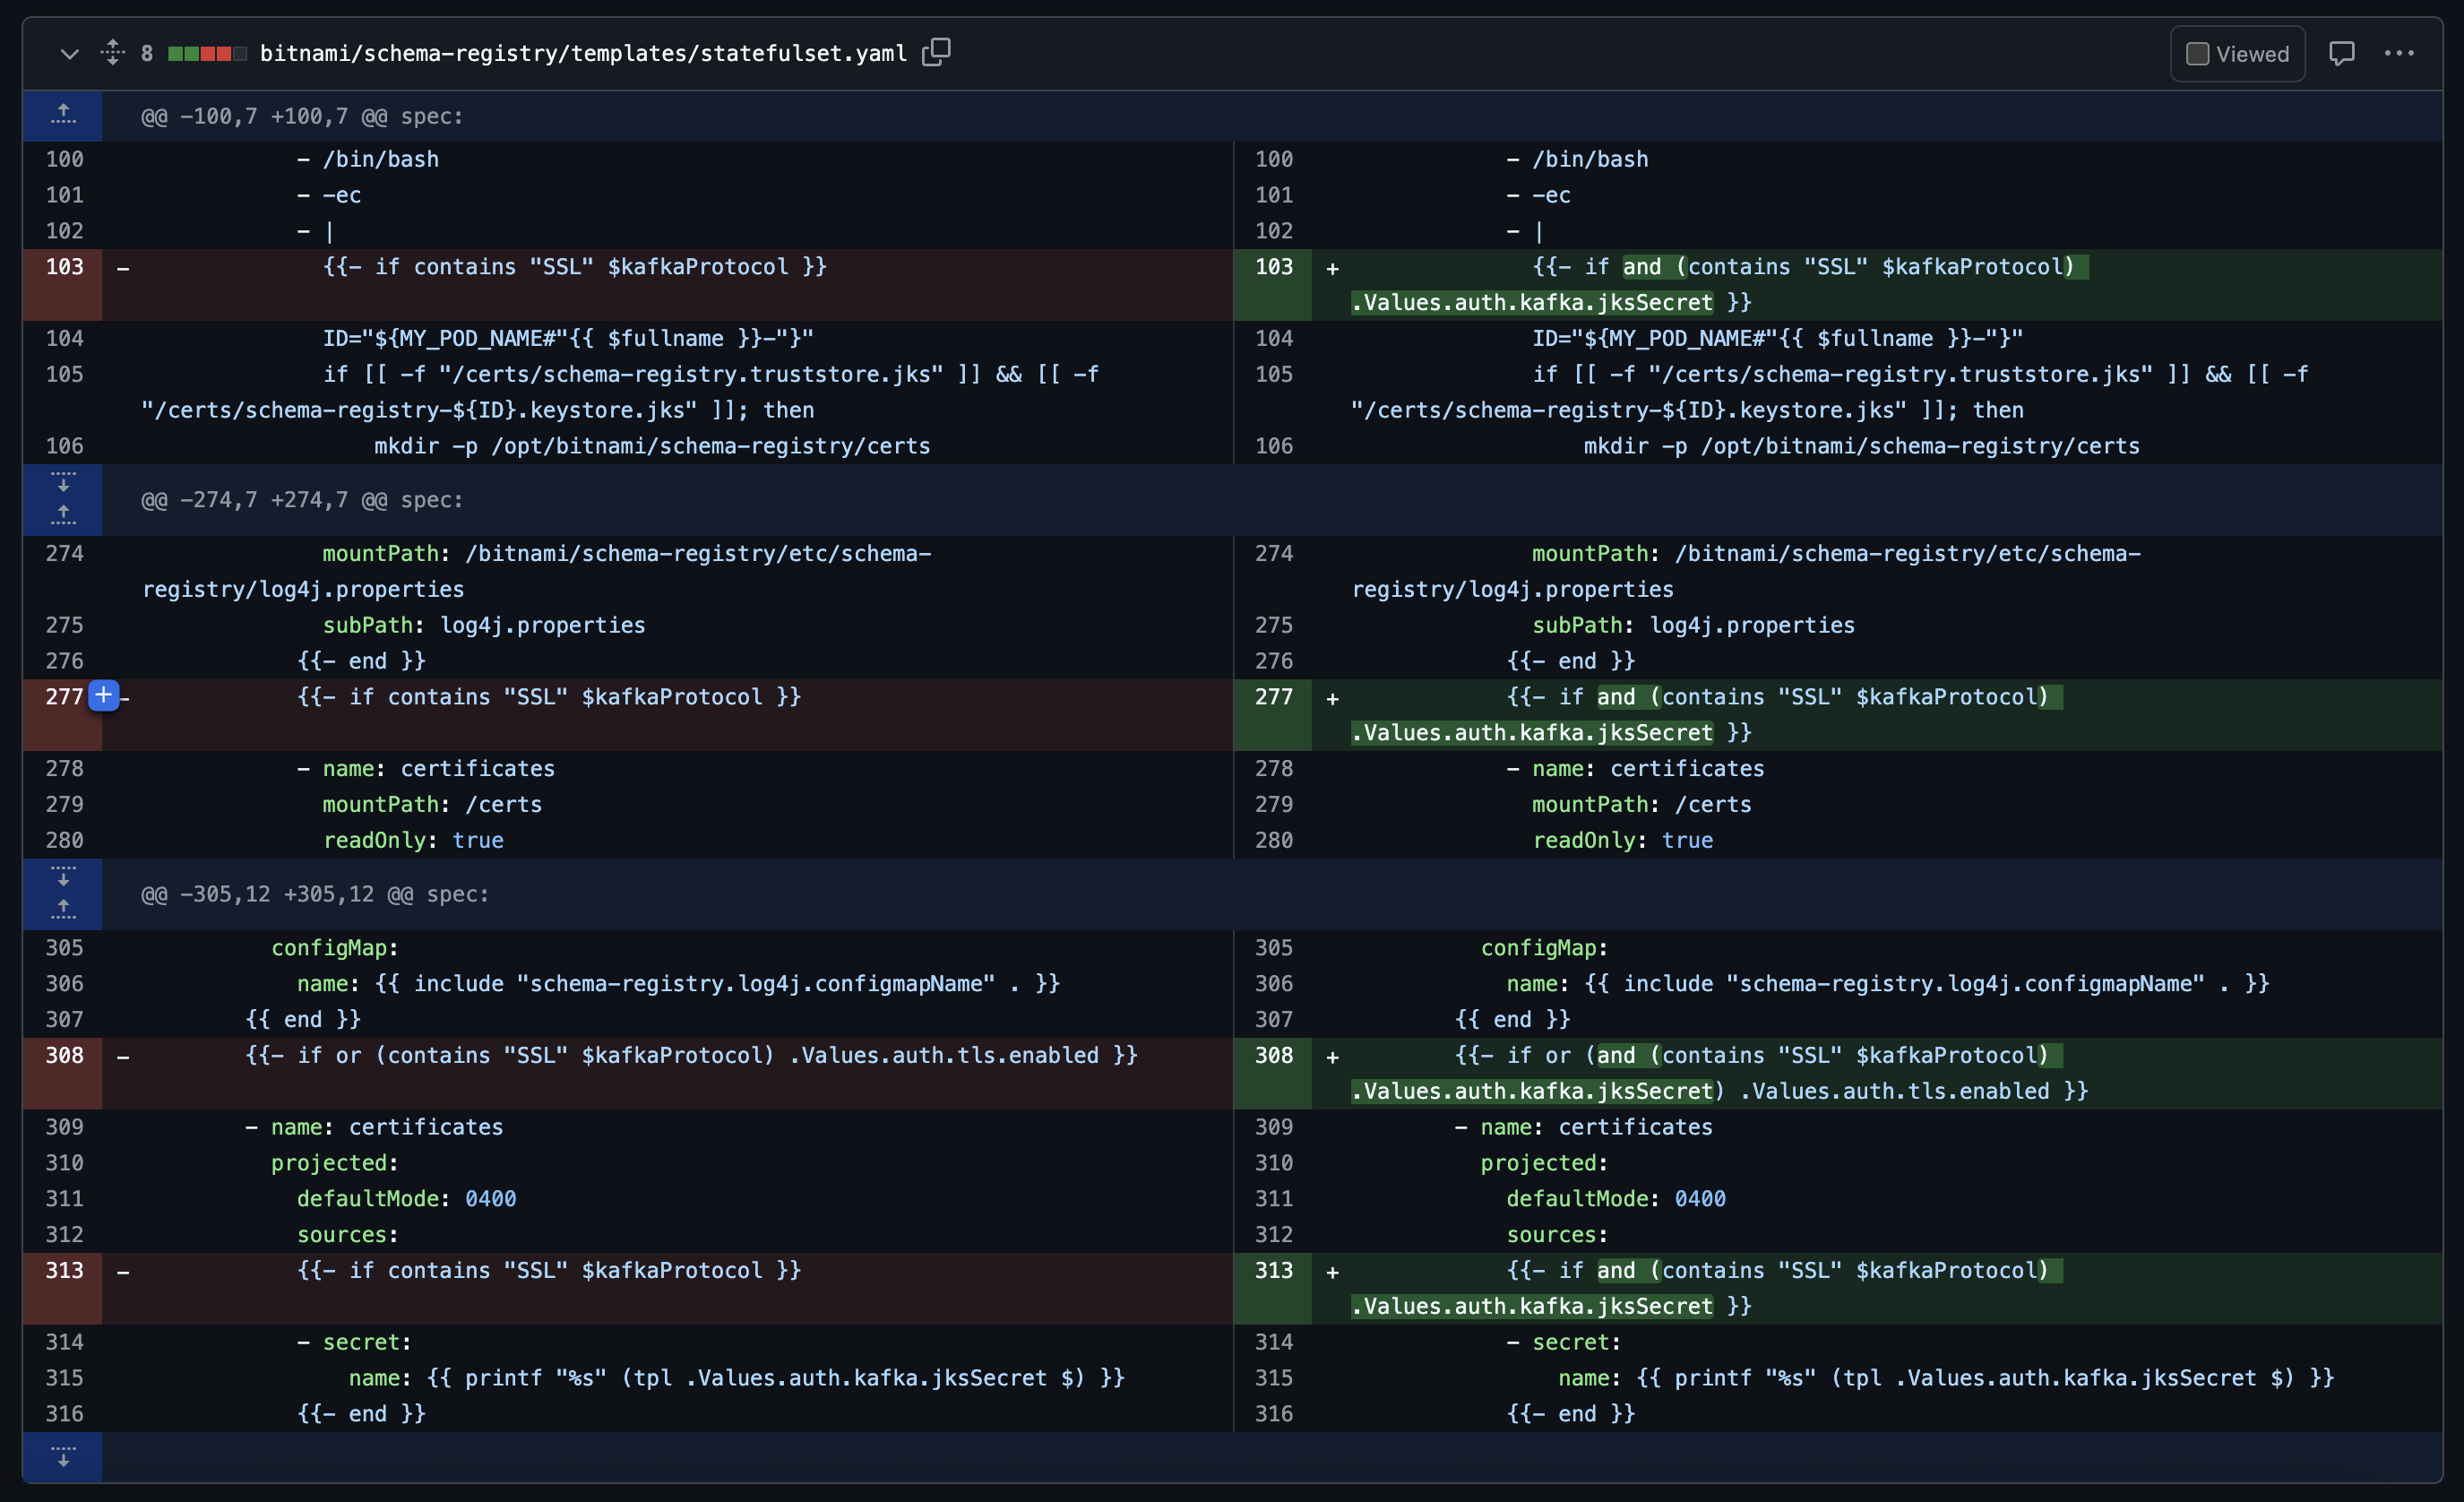Copy the statefulset.yaml file path
This screenshot has width=2464, height=1502.
[936, 52]
